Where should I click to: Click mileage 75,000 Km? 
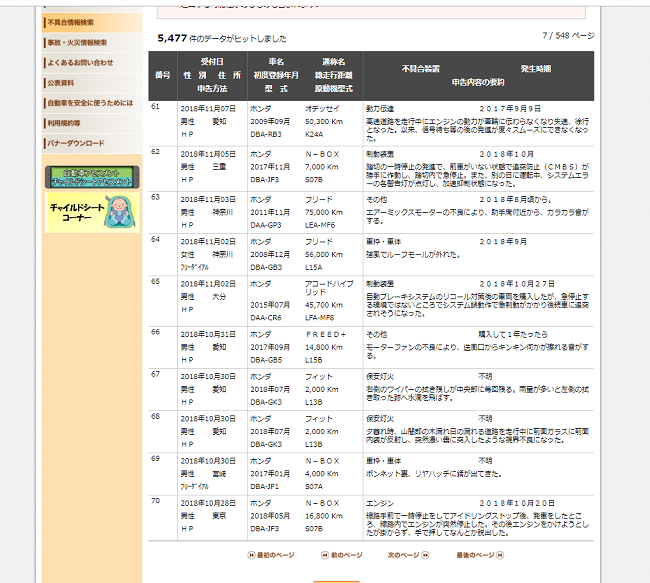coord(324,212)
